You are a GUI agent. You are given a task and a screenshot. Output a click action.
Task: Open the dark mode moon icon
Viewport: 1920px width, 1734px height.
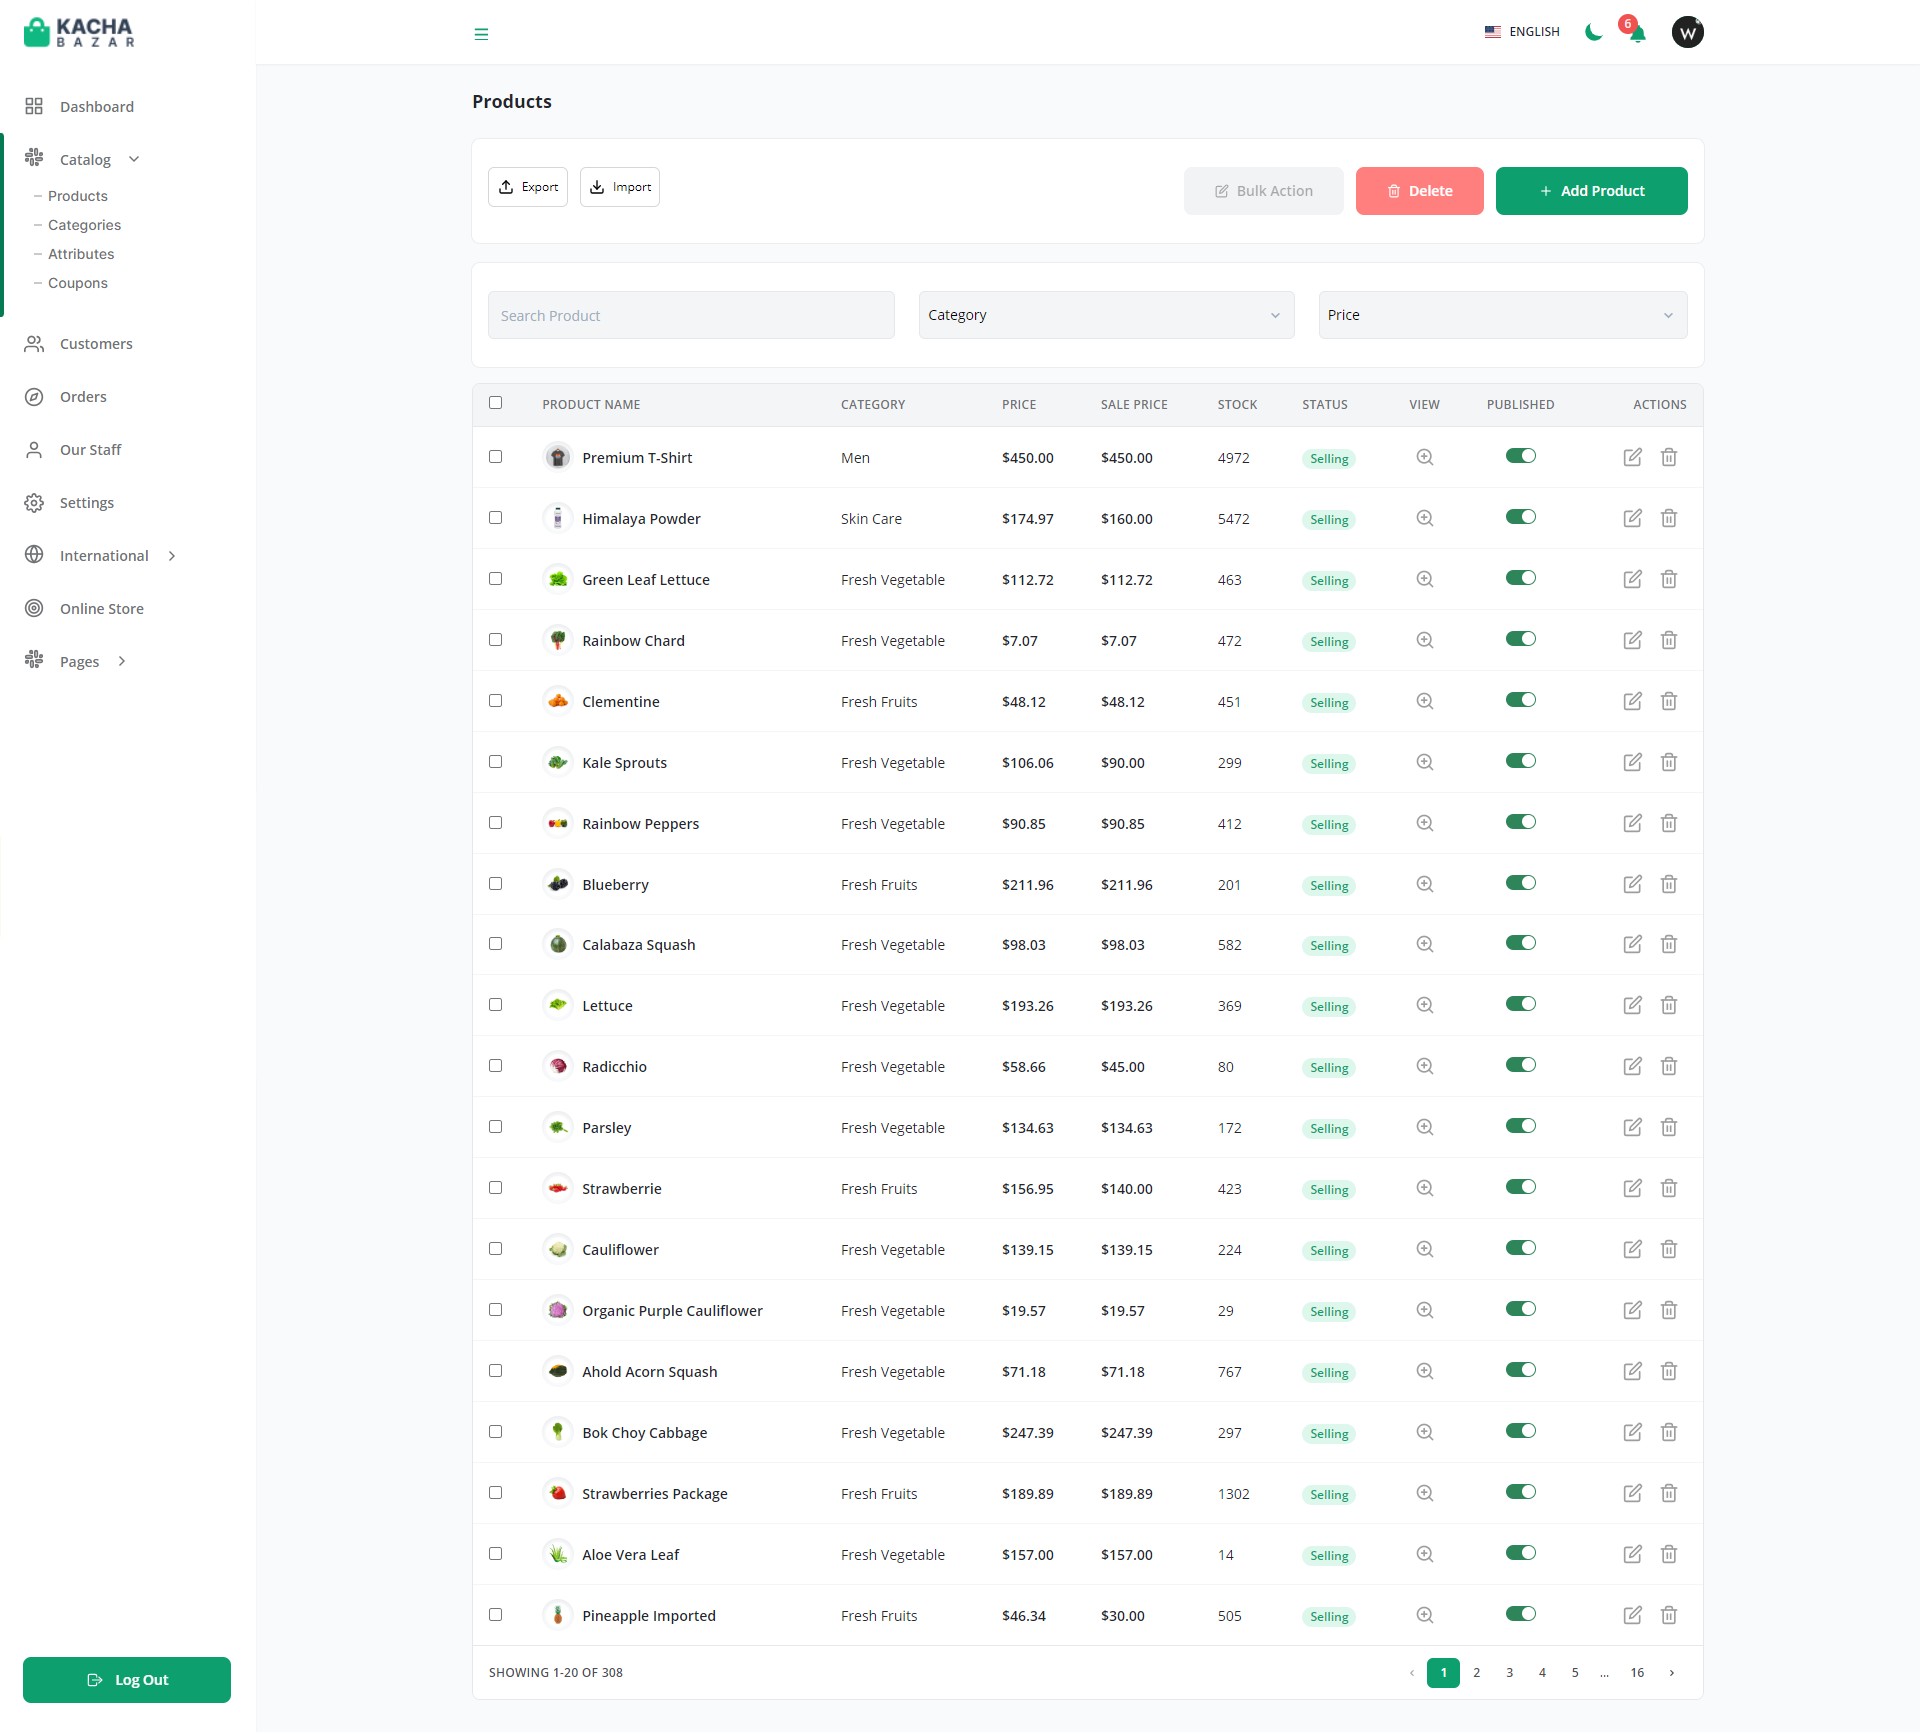1593,32
